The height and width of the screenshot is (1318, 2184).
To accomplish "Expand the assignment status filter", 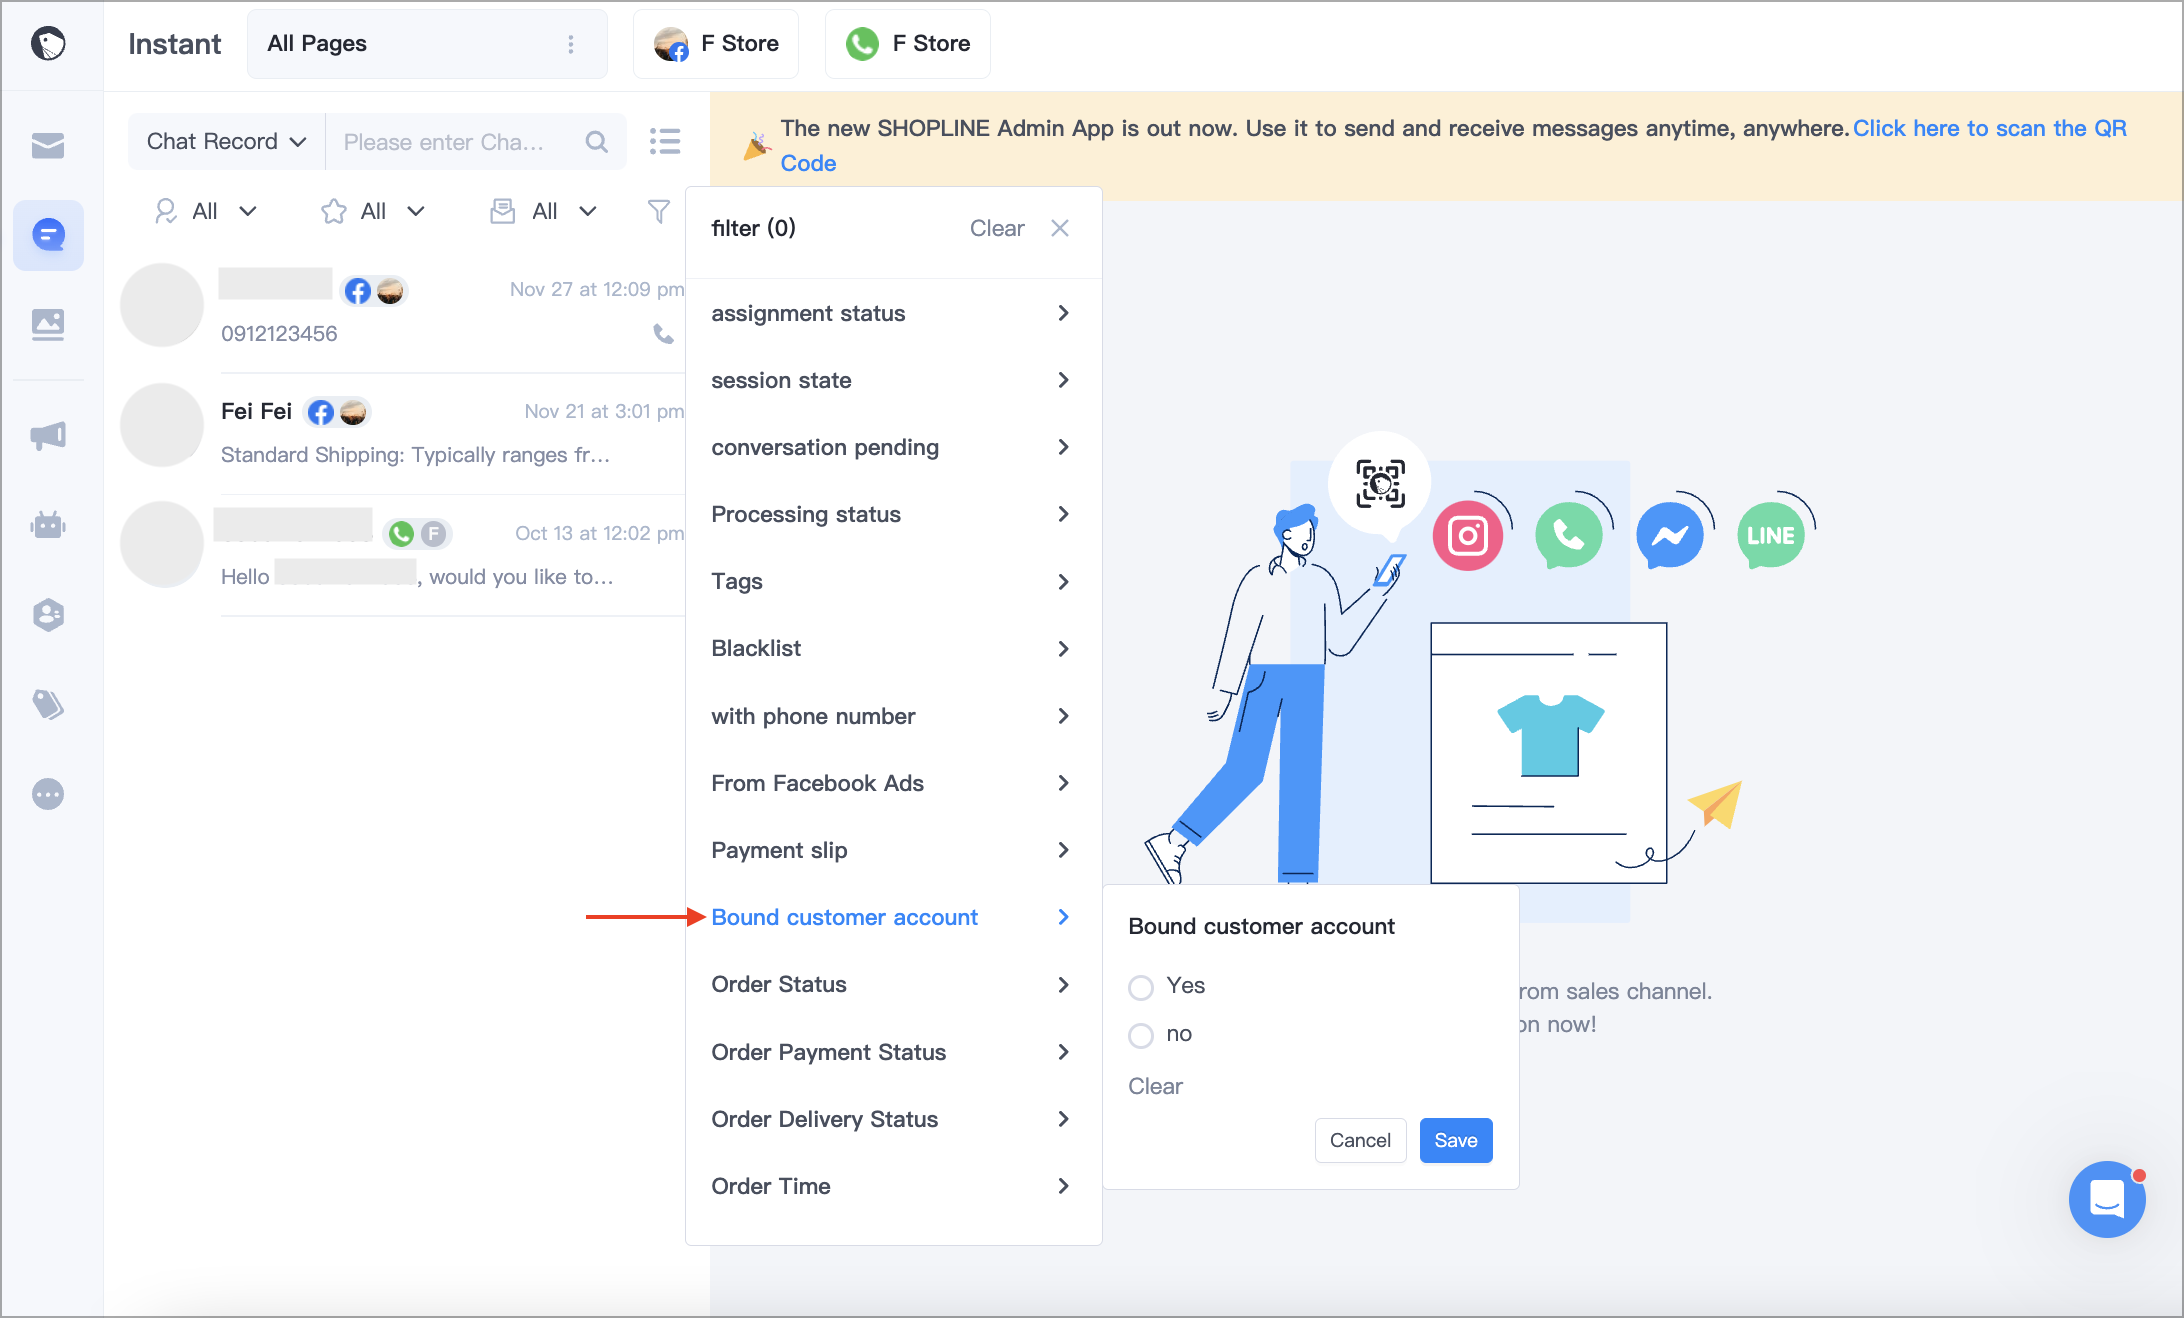I will [892, 314].
